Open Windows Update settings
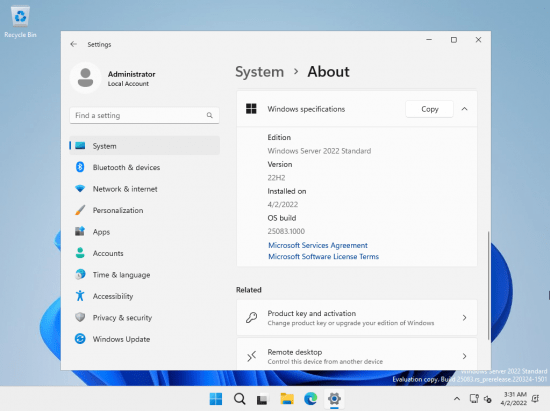 point(145,339)
